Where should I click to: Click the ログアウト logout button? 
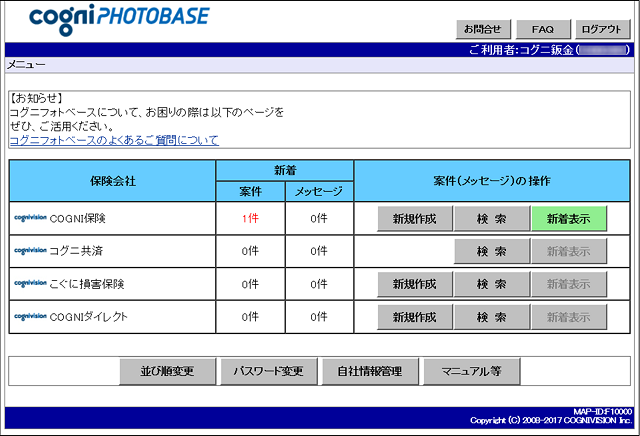tap(602, 29)
